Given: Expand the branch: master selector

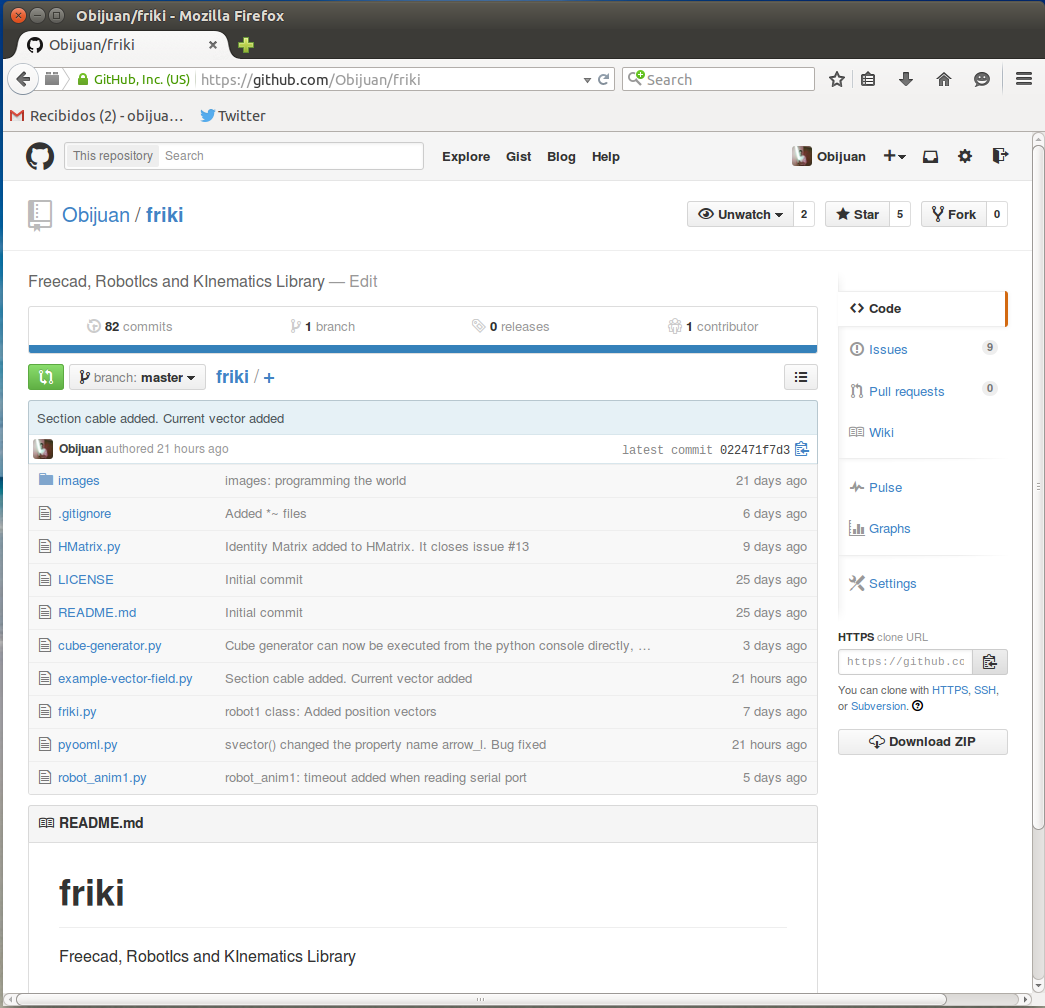Looking at the screenshot, I should pyautogui.click(x=137, y=377).
